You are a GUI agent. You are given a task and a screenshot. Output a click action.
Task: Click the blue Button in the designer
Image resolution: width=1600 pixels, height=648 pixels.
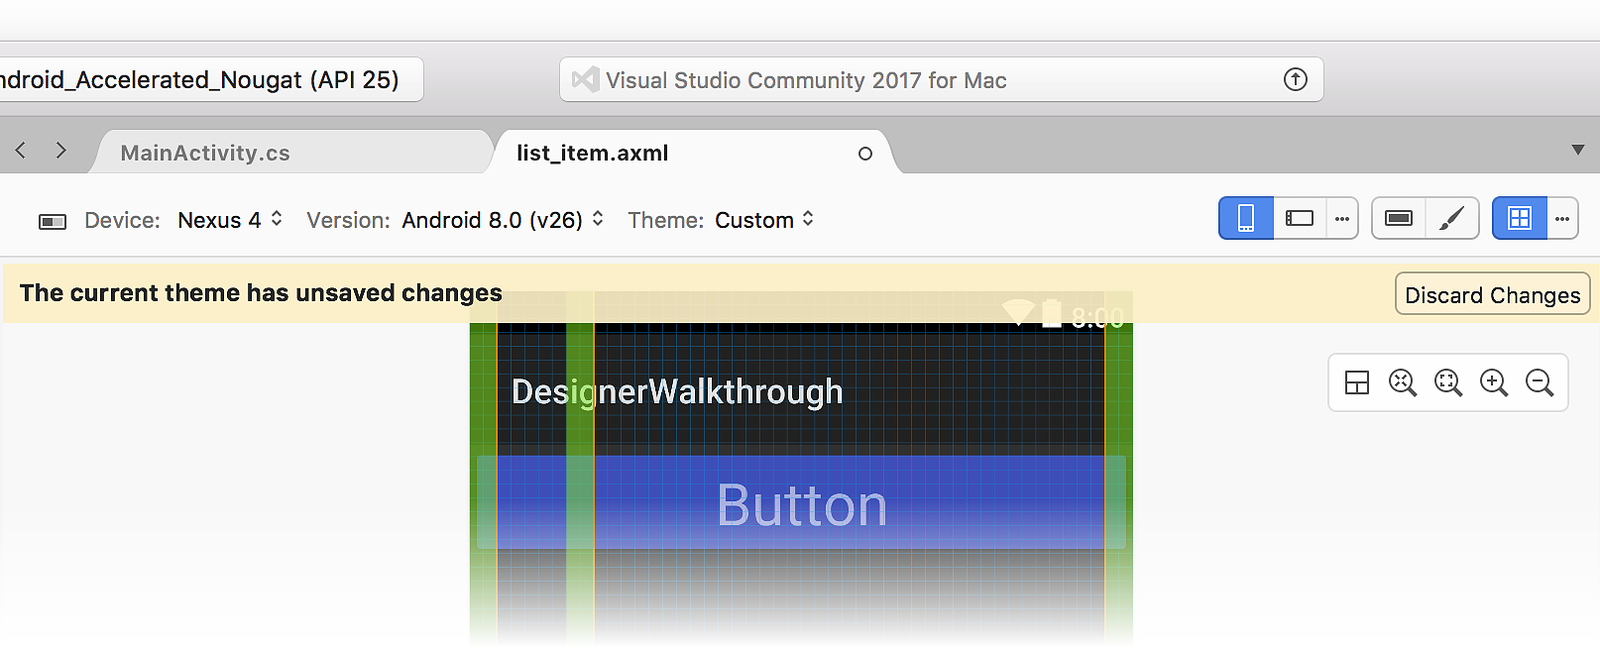click(x=801, y=503)
